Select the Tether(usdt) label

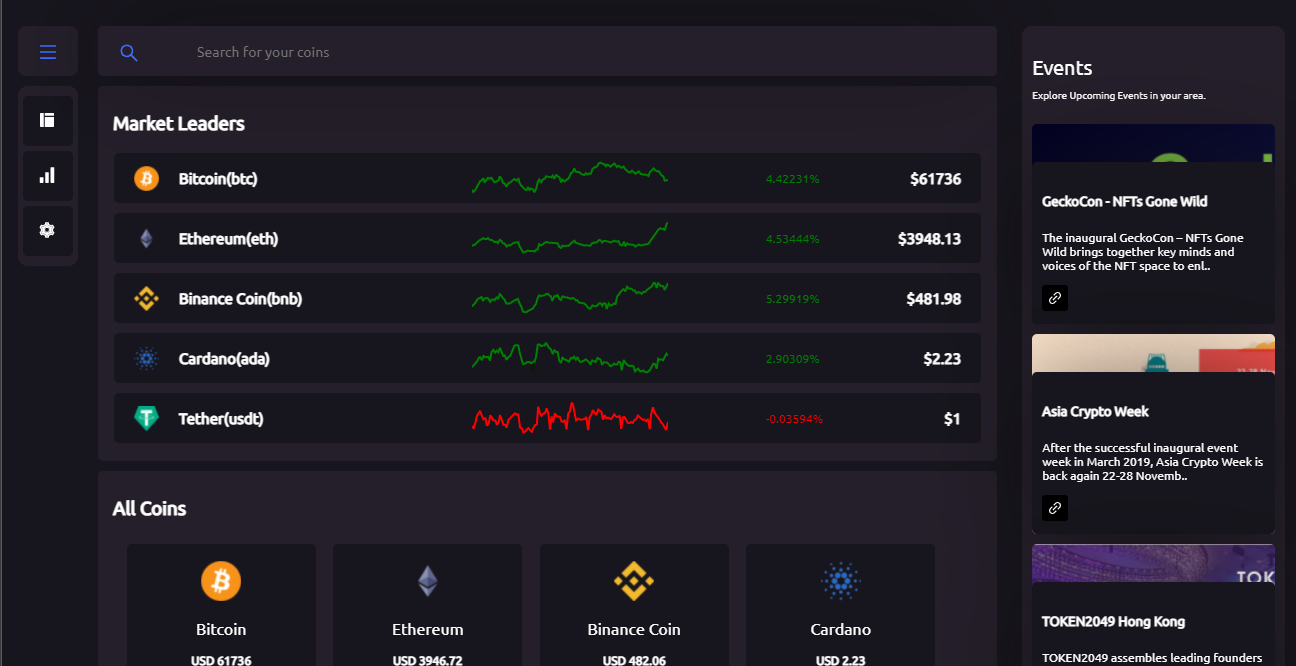[221, 419]
